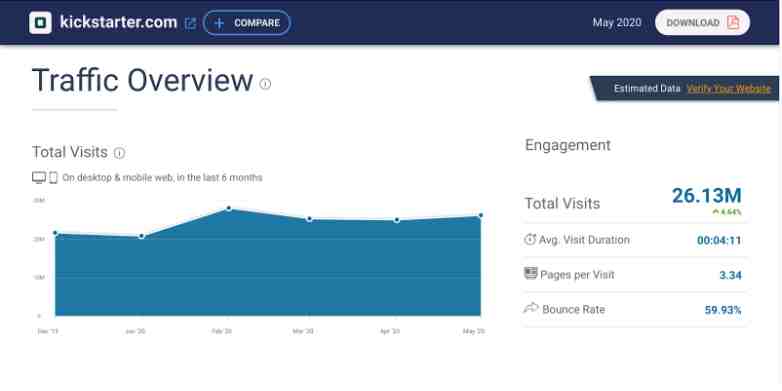The height and width of the screenshot is (391, 782).
Task: Click the plus COMPARE button
Action: [247, 23]
